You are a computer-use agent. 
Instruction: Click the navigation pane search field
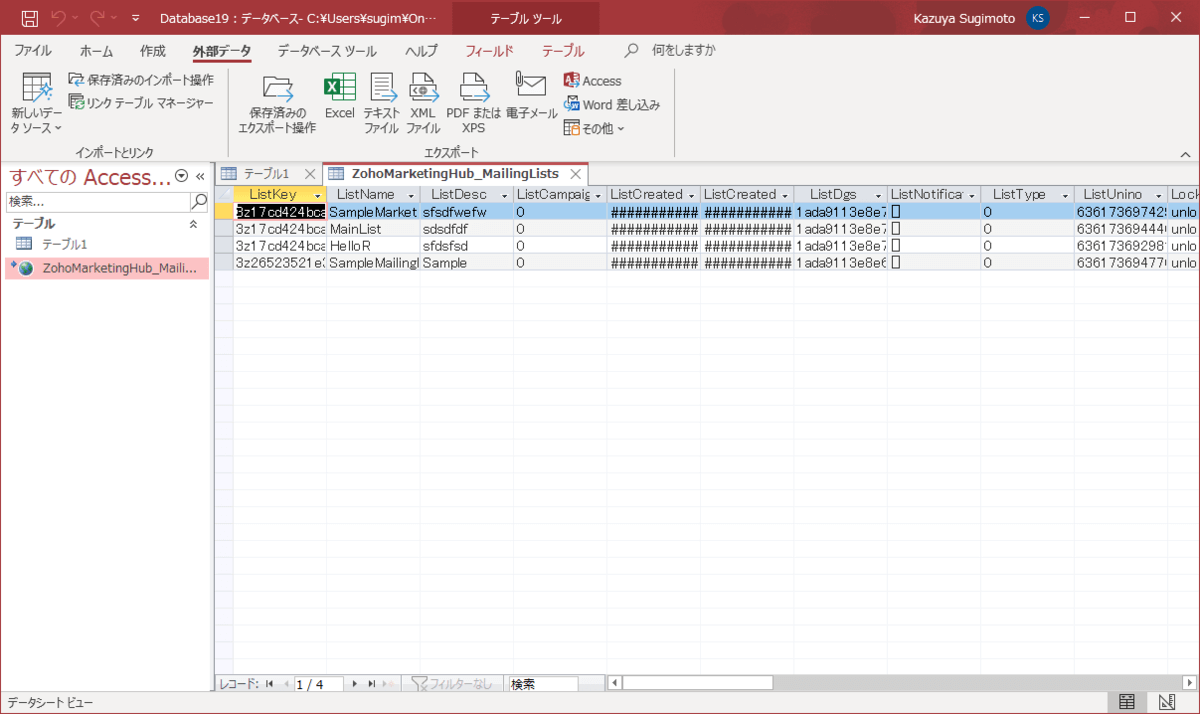click(97, 201)
